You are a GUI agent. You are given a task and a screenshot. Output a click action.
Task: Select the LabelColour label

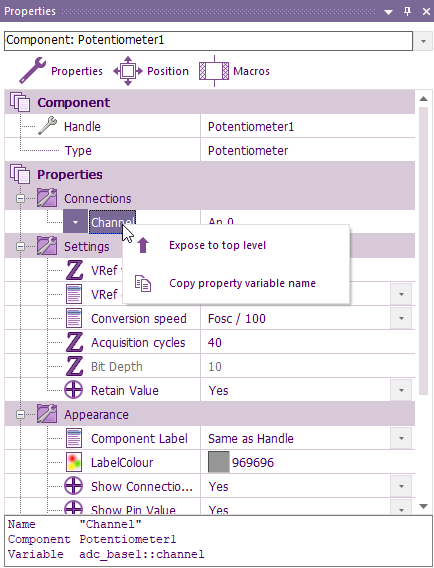point(122,463)
